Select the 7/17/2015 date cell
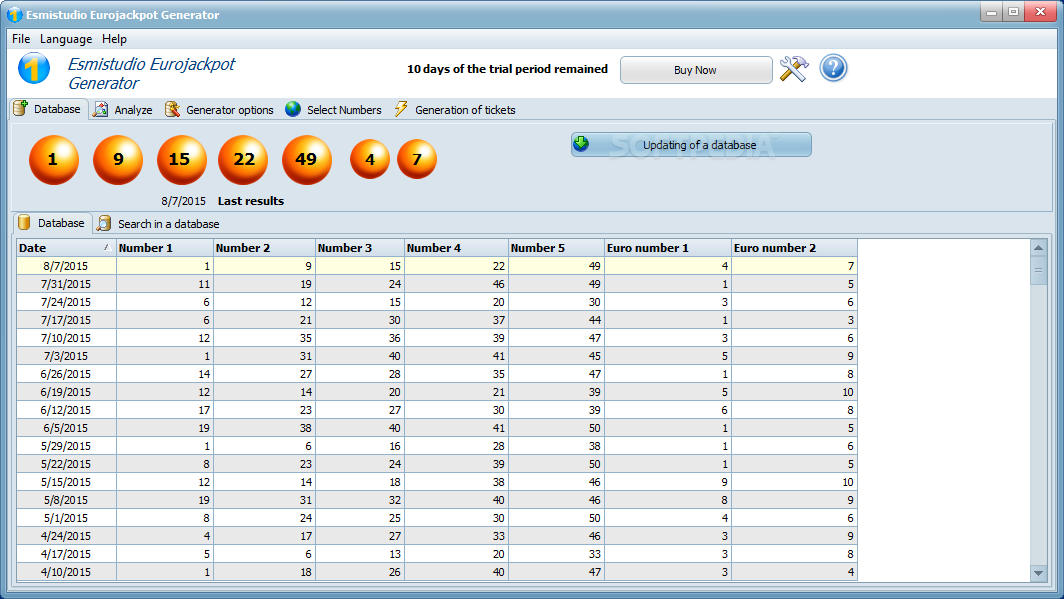This screenshot has width=1064, height=599. click(x=66, y=320)
